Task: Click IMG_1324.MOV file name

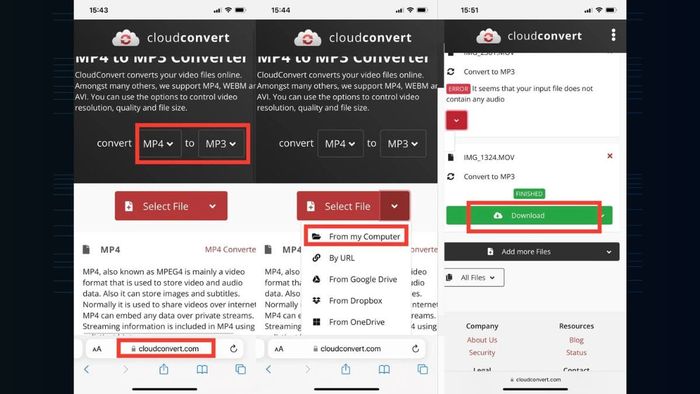Action: point(489,157)
